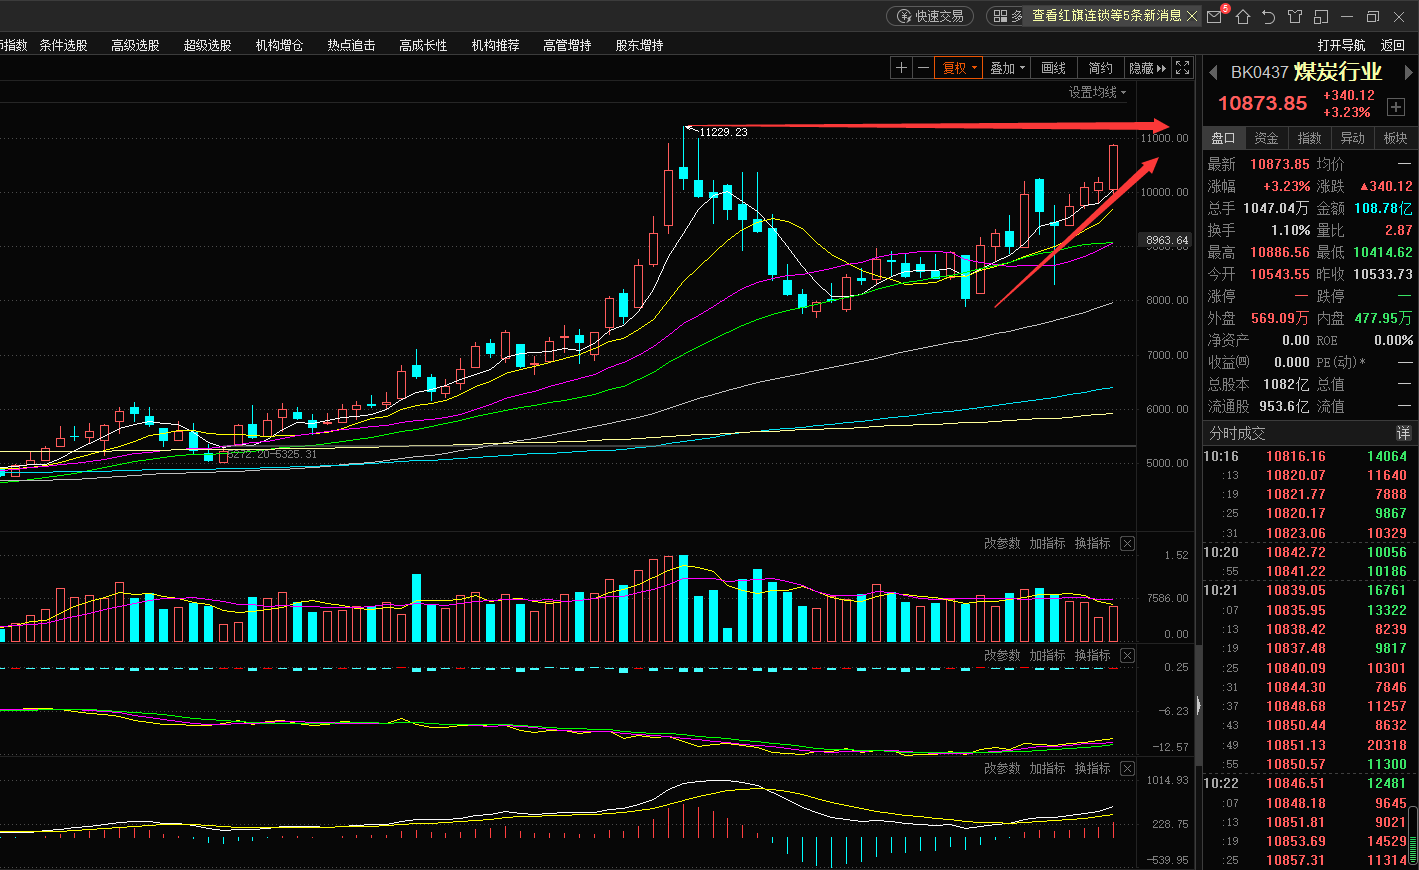
Task: Open 复权 dropdown
Action: pos(960,68)
